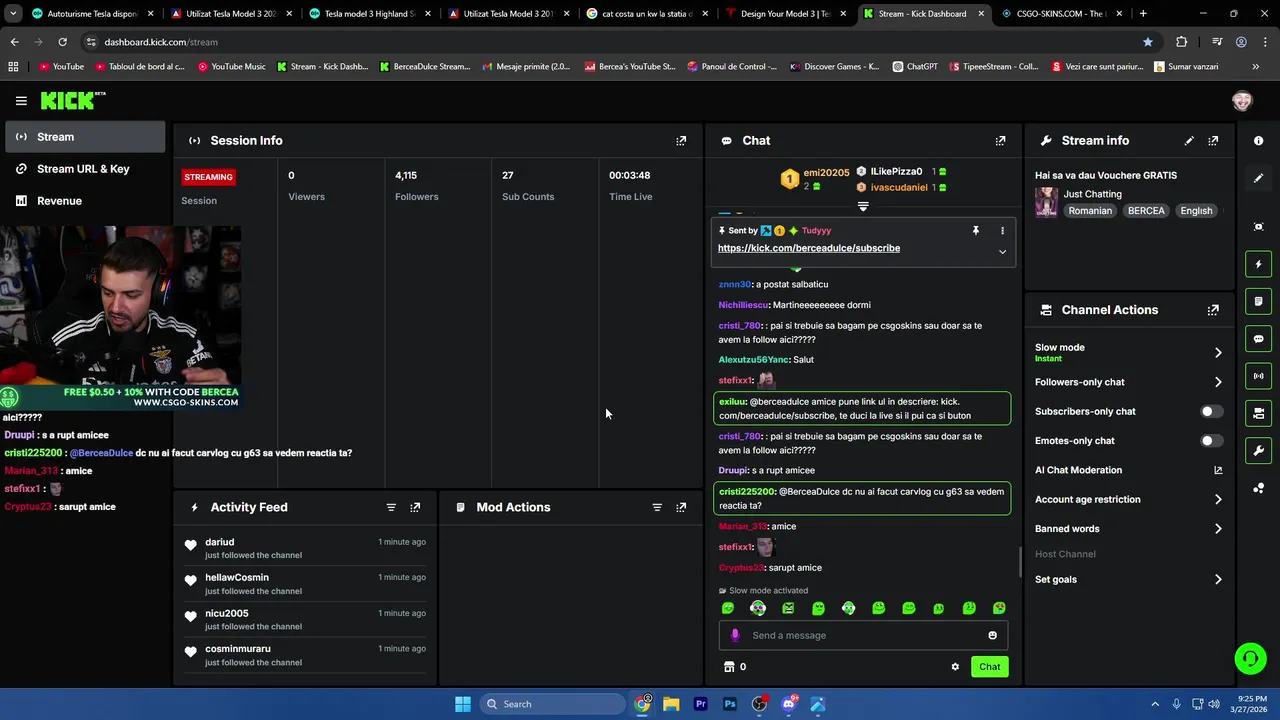Pop out the Chat panel
The image size is (1280, 720).
(x=1000, y=141)
